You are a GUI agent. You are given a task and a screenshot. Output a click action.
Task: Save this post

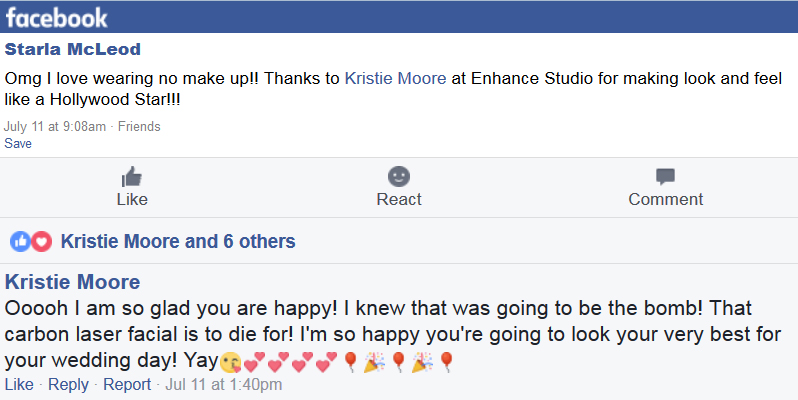pyautogui.click(x=18, y=144)
